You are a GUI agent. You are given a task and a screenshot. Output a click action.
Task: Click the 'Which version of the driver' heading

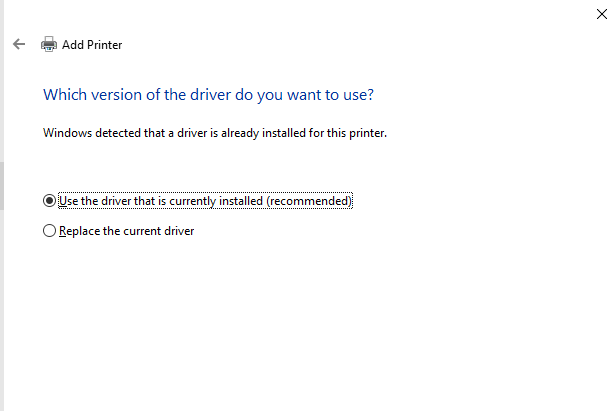tap(208, 95)
